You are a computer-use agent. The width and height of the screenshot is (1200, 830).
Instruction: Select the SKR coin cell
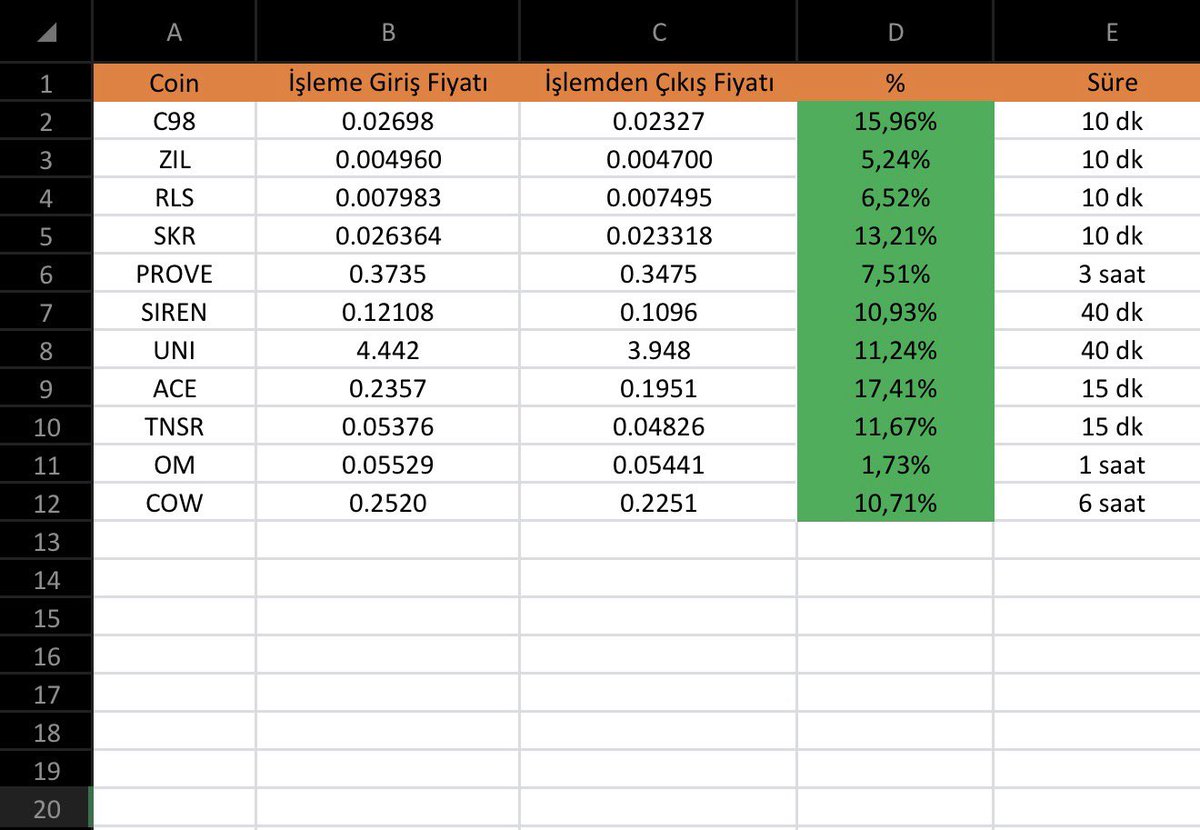tap(174, 236)
